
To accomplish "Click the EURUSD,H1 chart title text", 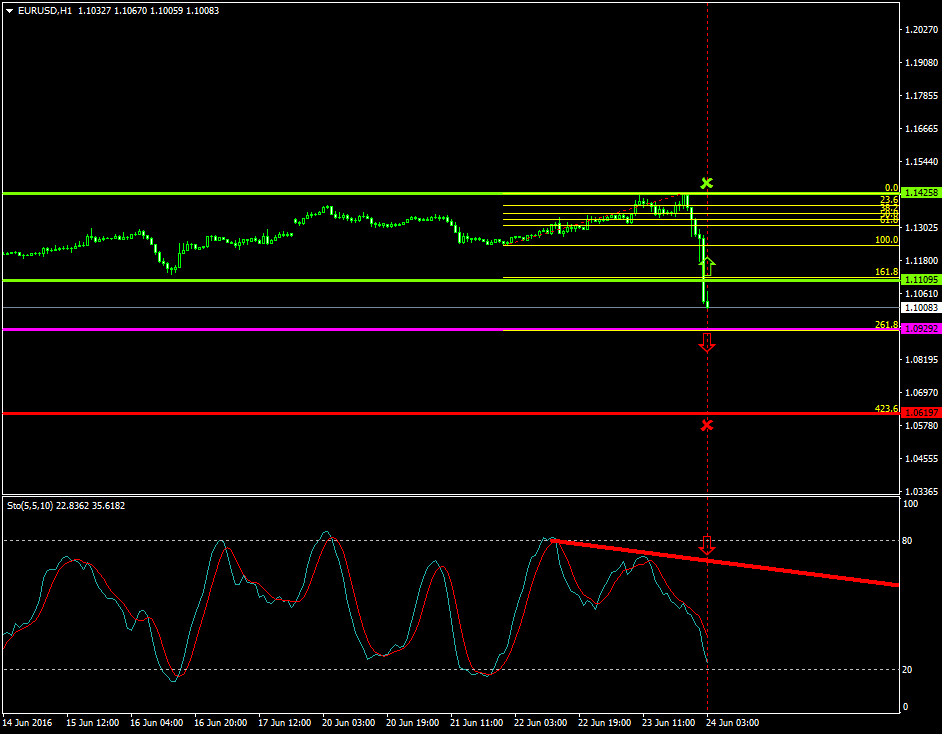I will pos(38,10).
